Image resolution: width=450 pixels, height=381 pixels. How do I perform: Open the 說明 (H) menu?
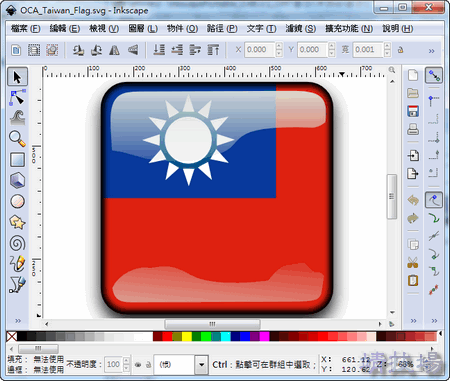[397, 29]
